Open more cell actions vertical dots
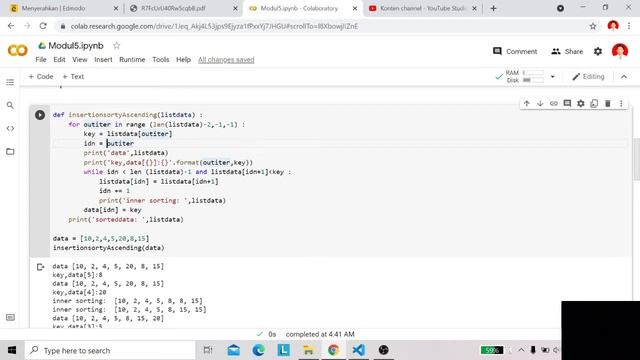The image size is (640, 360). [621, 104]
